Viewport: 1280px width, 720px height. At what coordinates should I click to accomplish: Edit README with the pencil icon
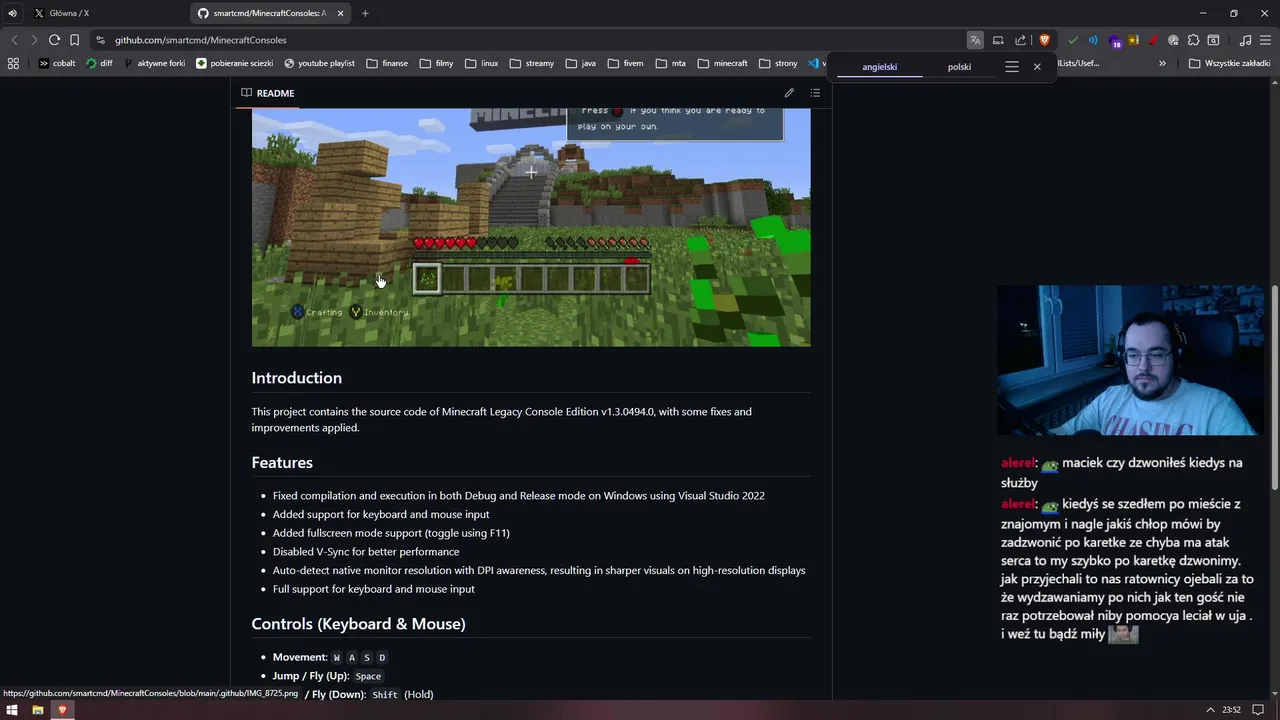[789, 93]
